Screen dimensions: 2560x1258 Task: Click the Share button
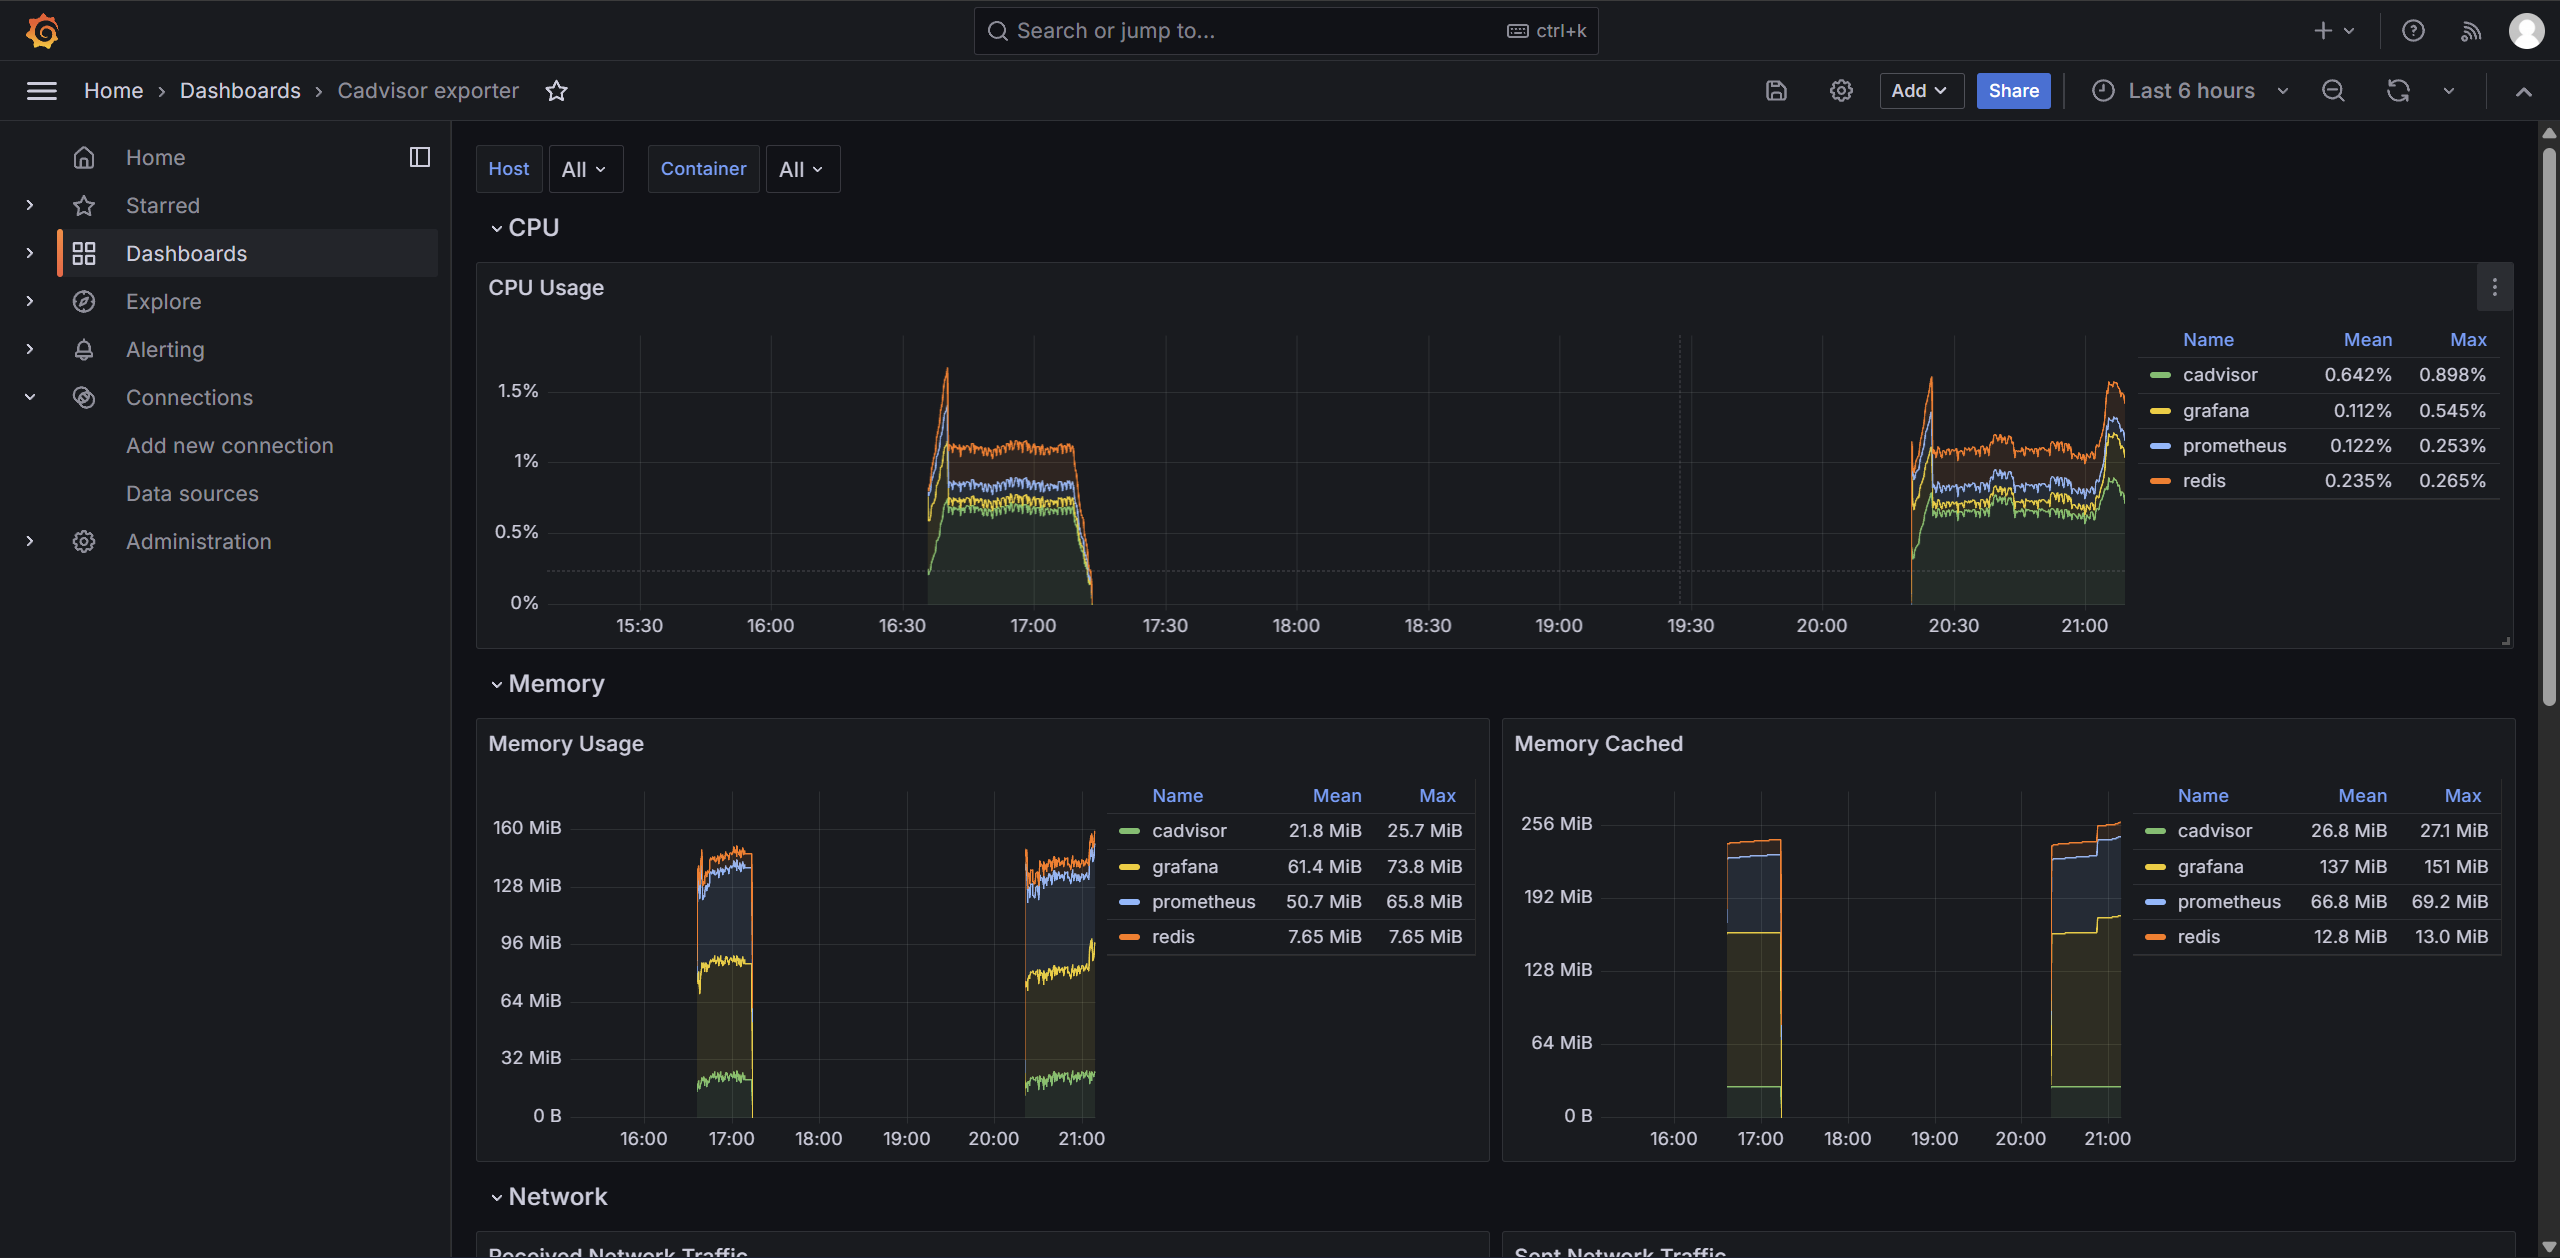[2013, 91]
